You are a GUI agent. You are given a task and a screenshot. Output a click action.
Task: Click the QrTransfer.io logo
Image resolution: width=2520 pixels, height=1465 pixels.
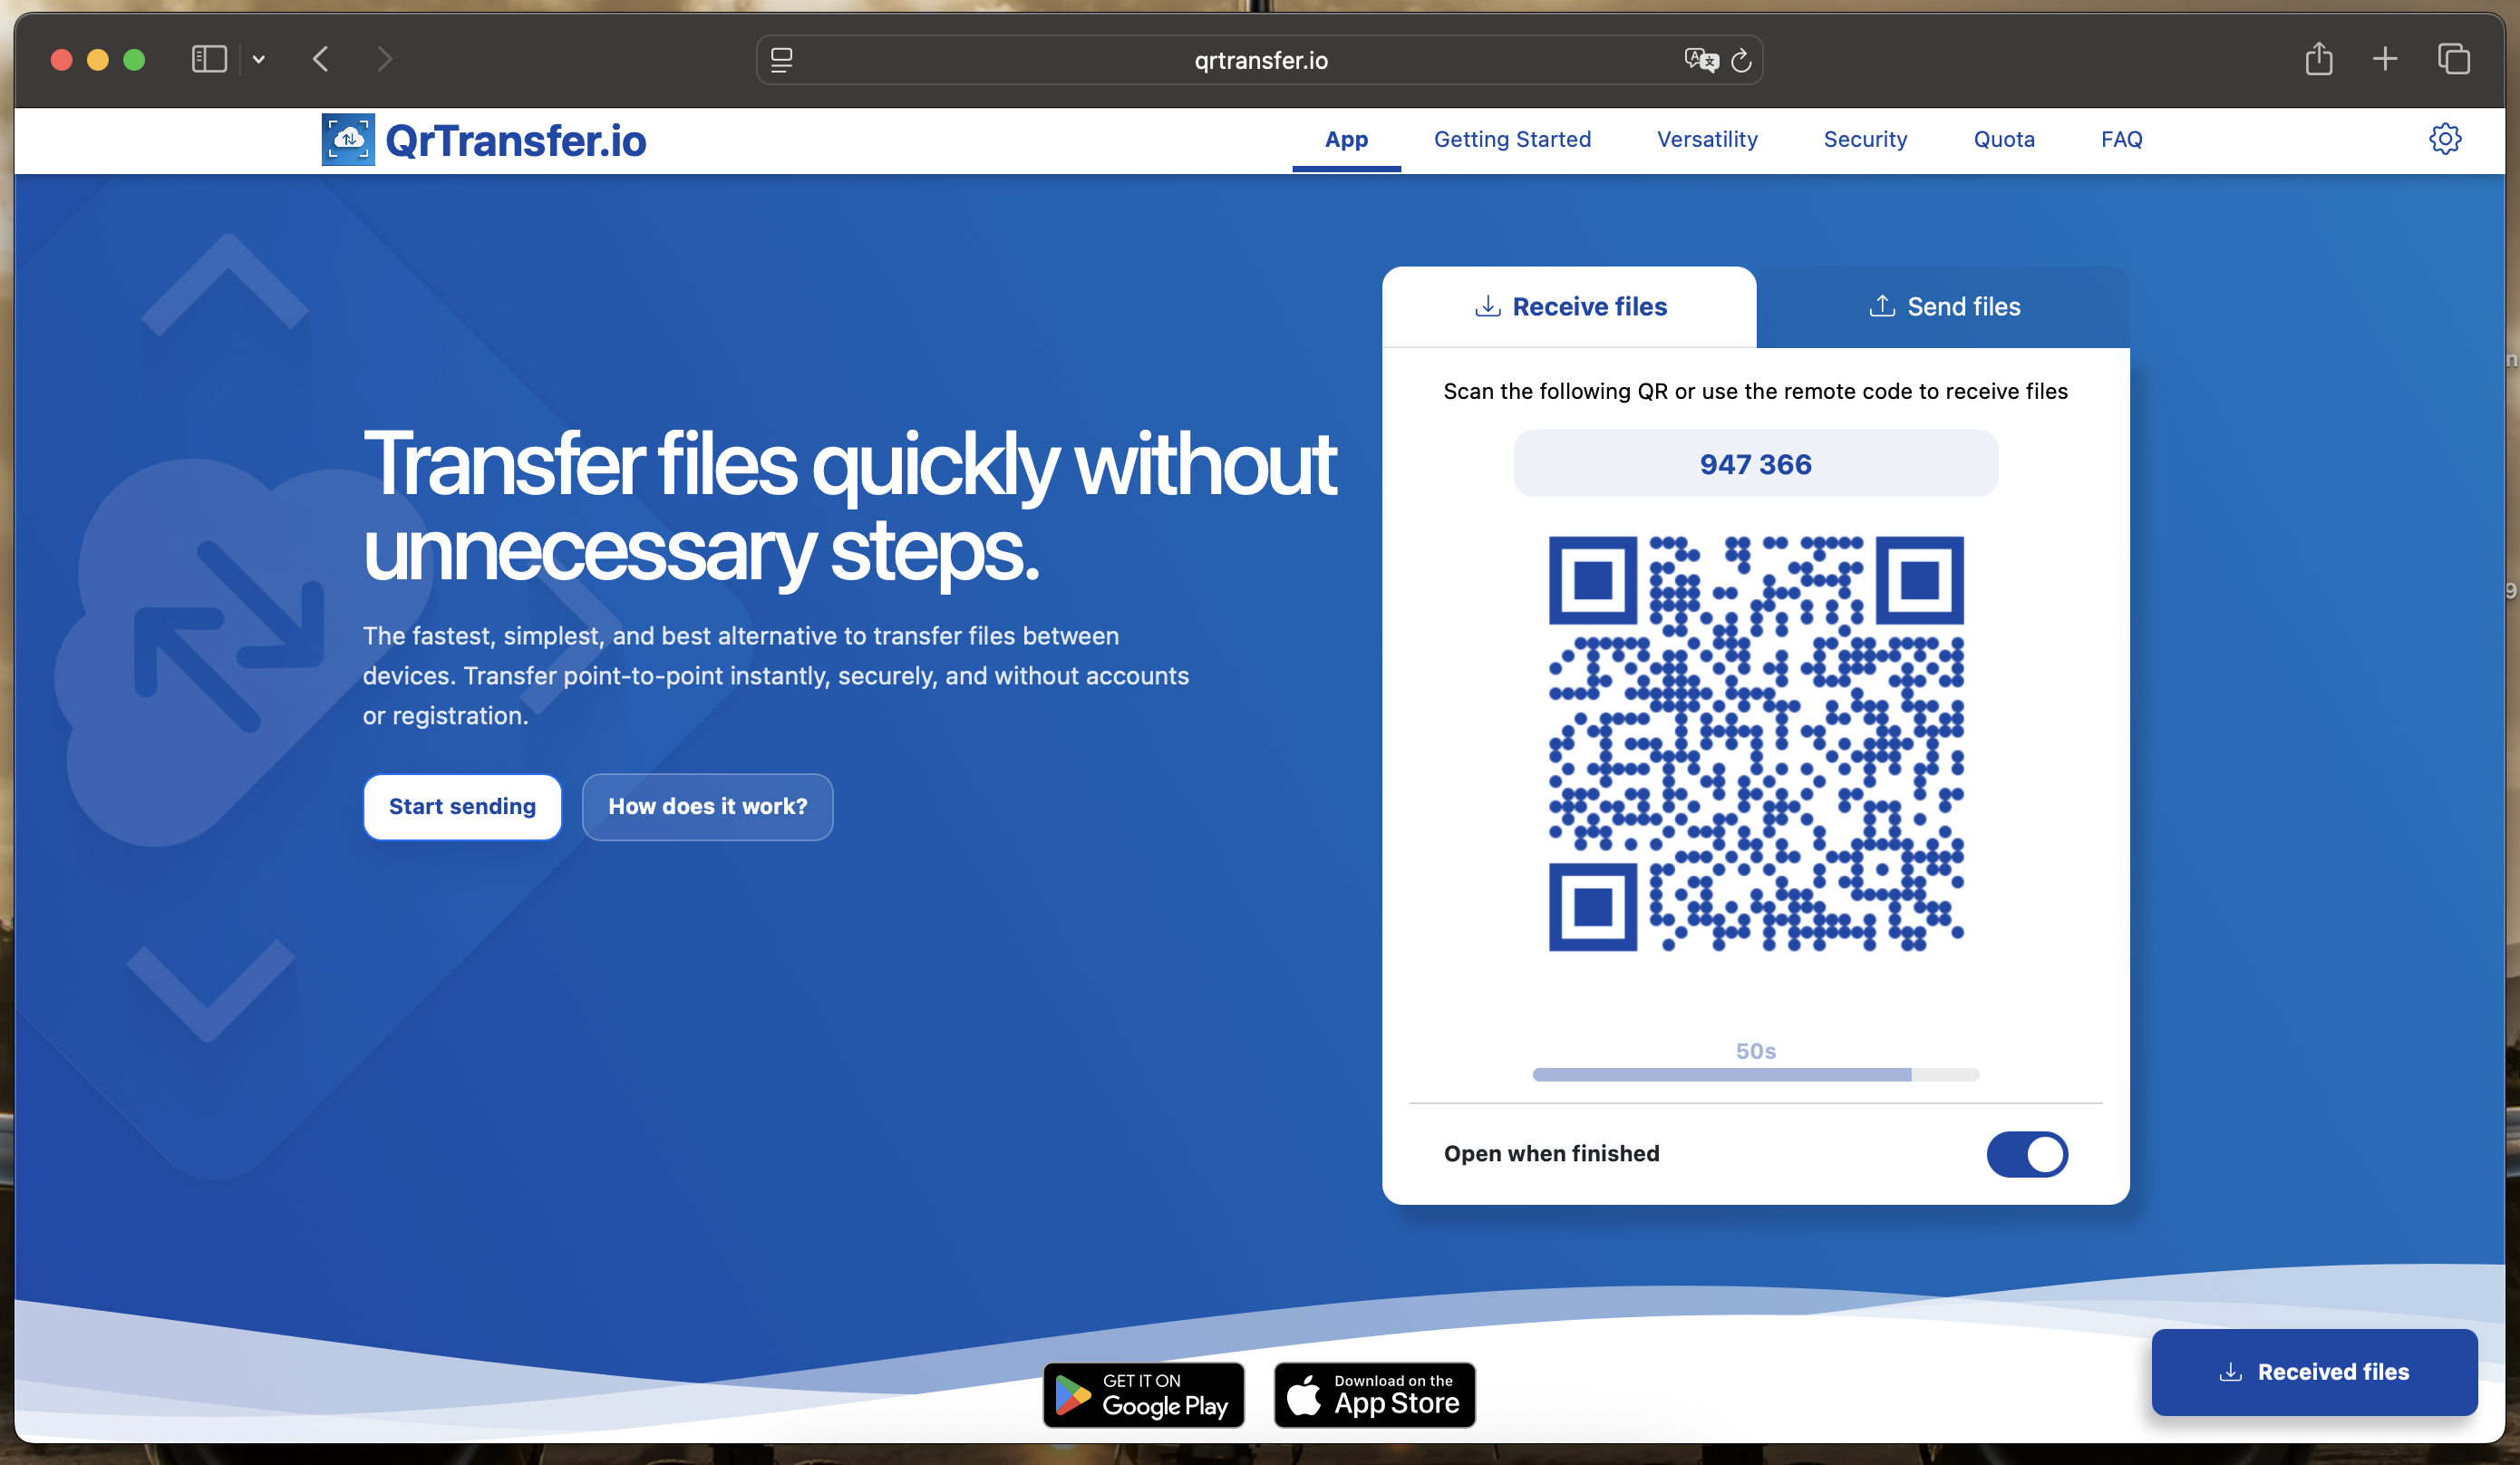pyautogui.click(x=484, y=140)
